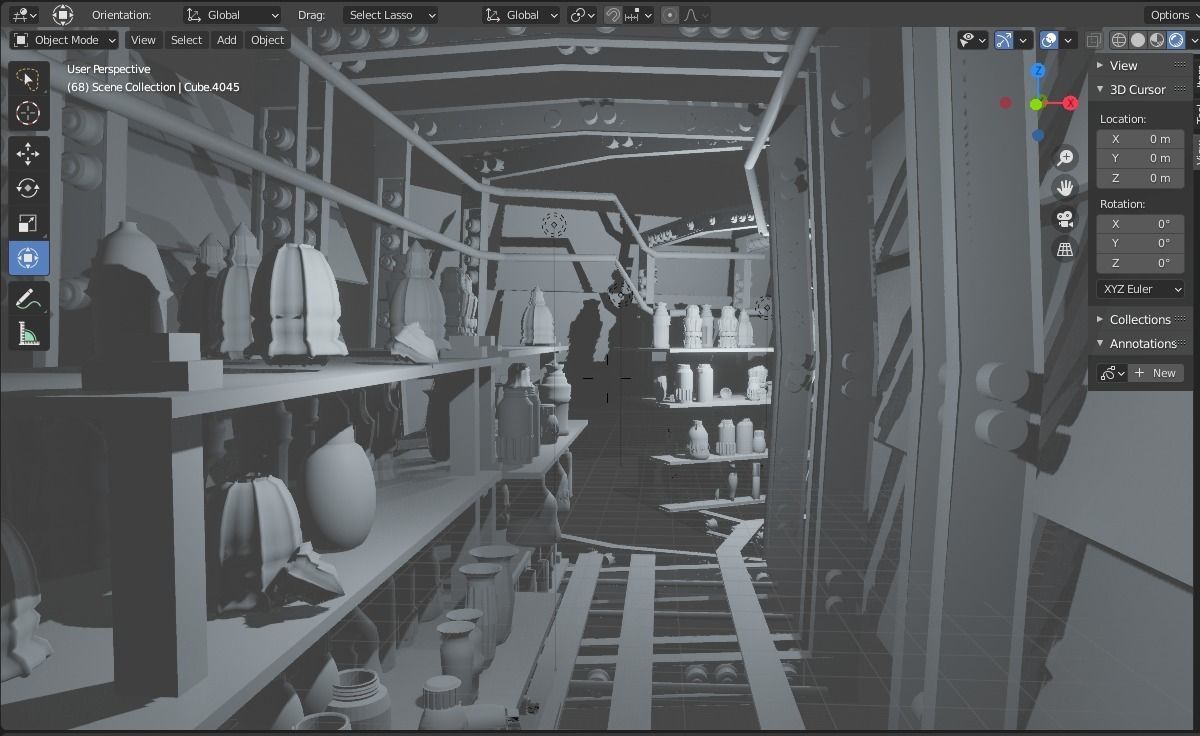Select the Scale tool

(x=28, y=223)
